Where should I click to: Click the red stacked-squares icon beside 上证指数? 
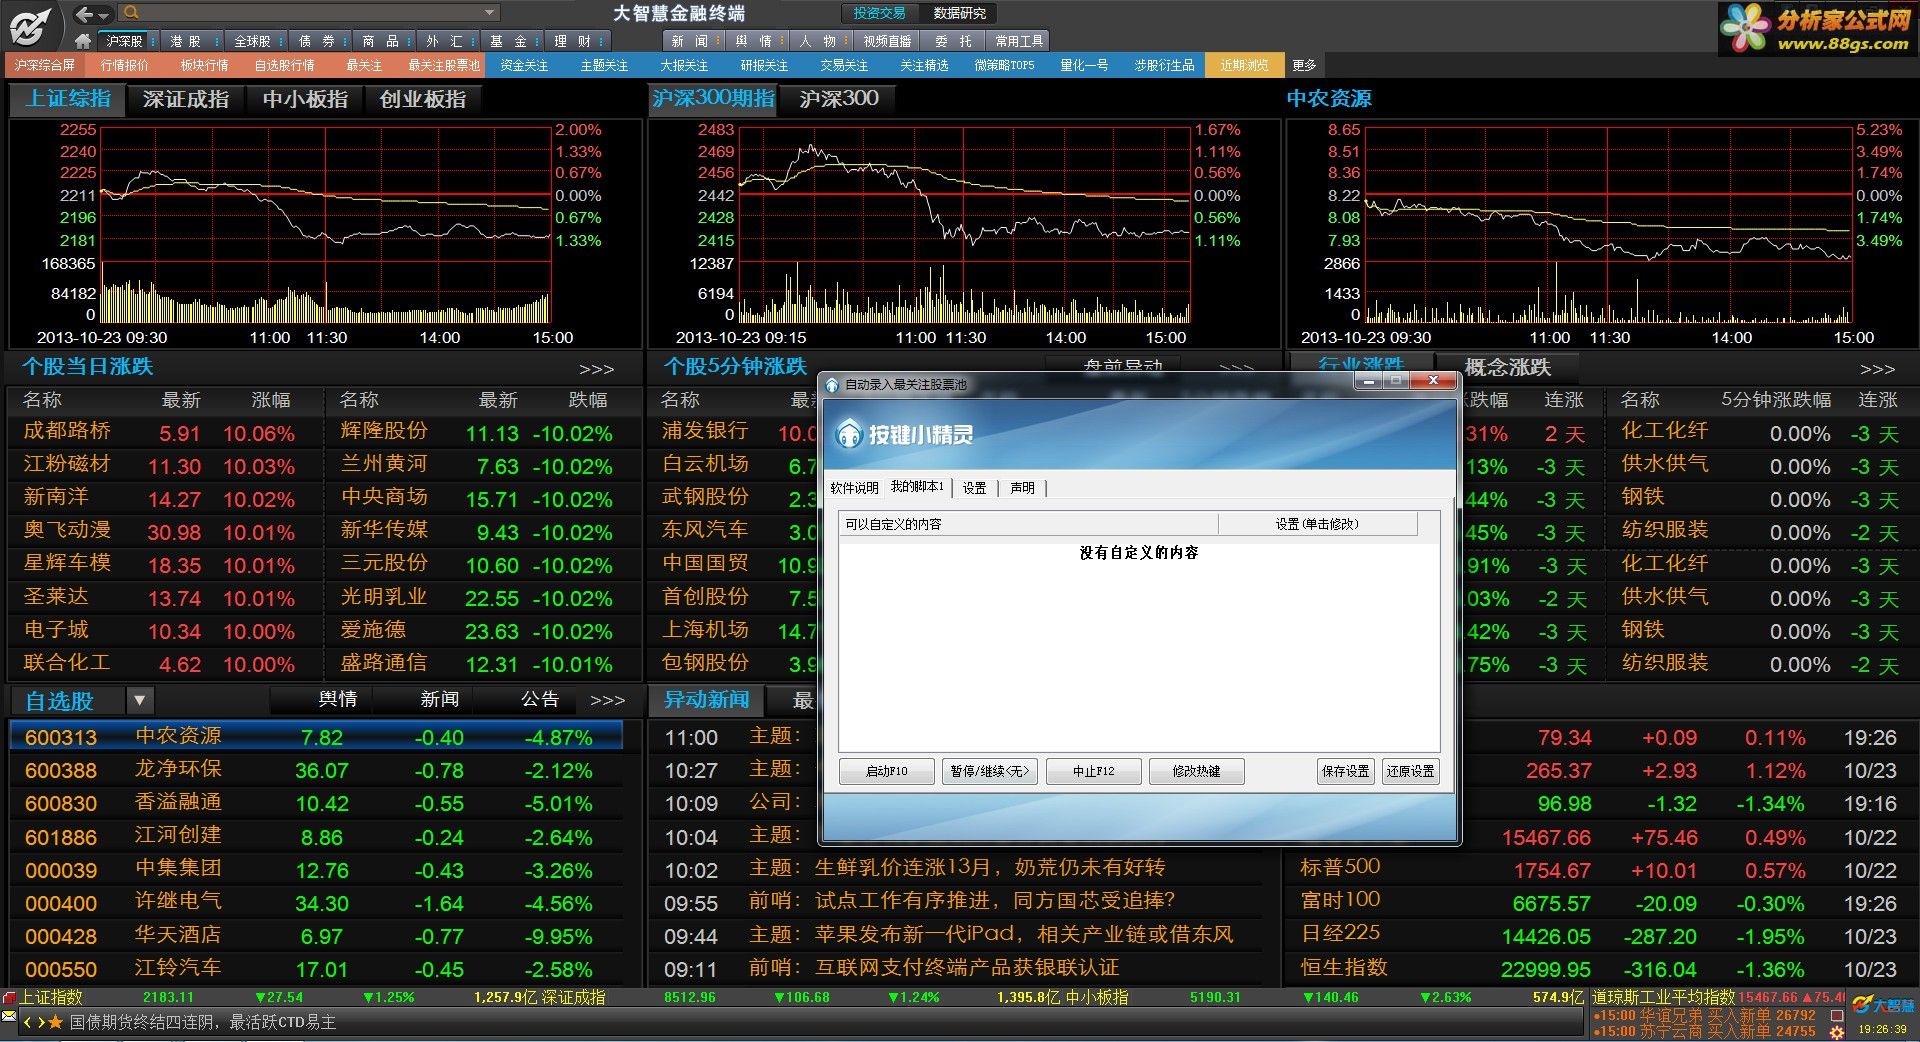pos(9,997)
